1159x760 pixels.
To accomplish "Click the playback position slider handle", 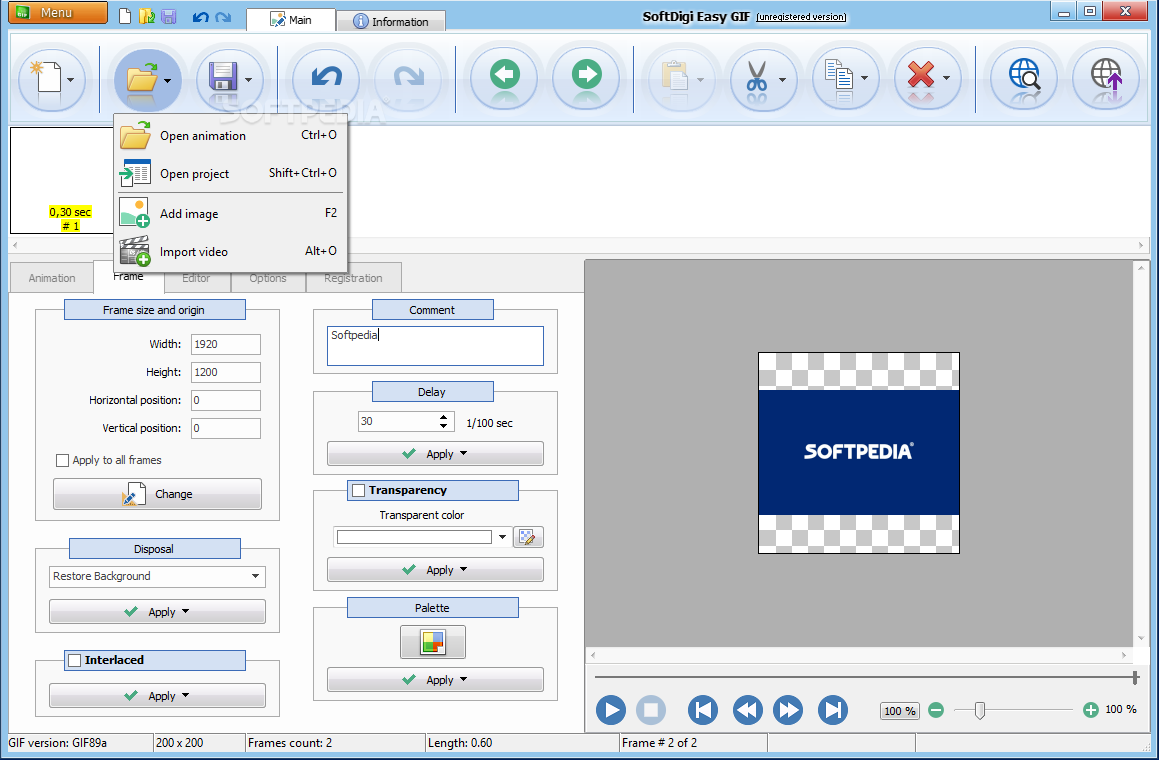I will pyautogui.click(x=1135, y=676).
